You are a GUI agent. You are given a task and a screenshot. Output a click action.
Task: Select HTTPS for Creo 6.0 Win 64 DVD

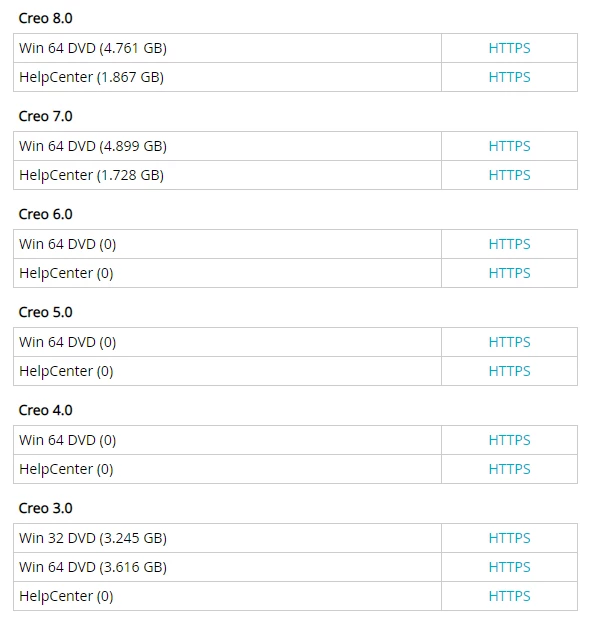[x=509, y=244]
